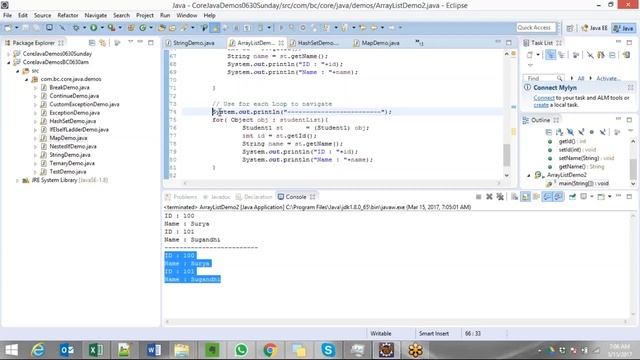Click Remove Launch in Console toolbar
The width and height of the screenshot is (640, 360).
coord(489,197)
